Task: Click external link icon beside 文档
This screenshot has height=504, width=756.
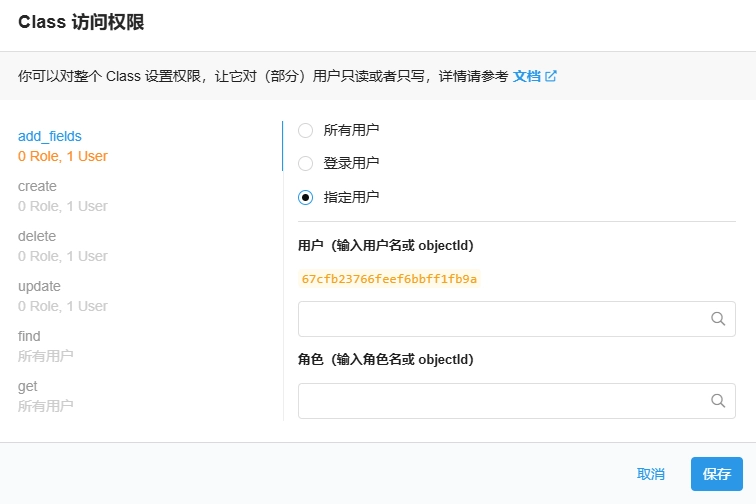Action: [551, 76]
